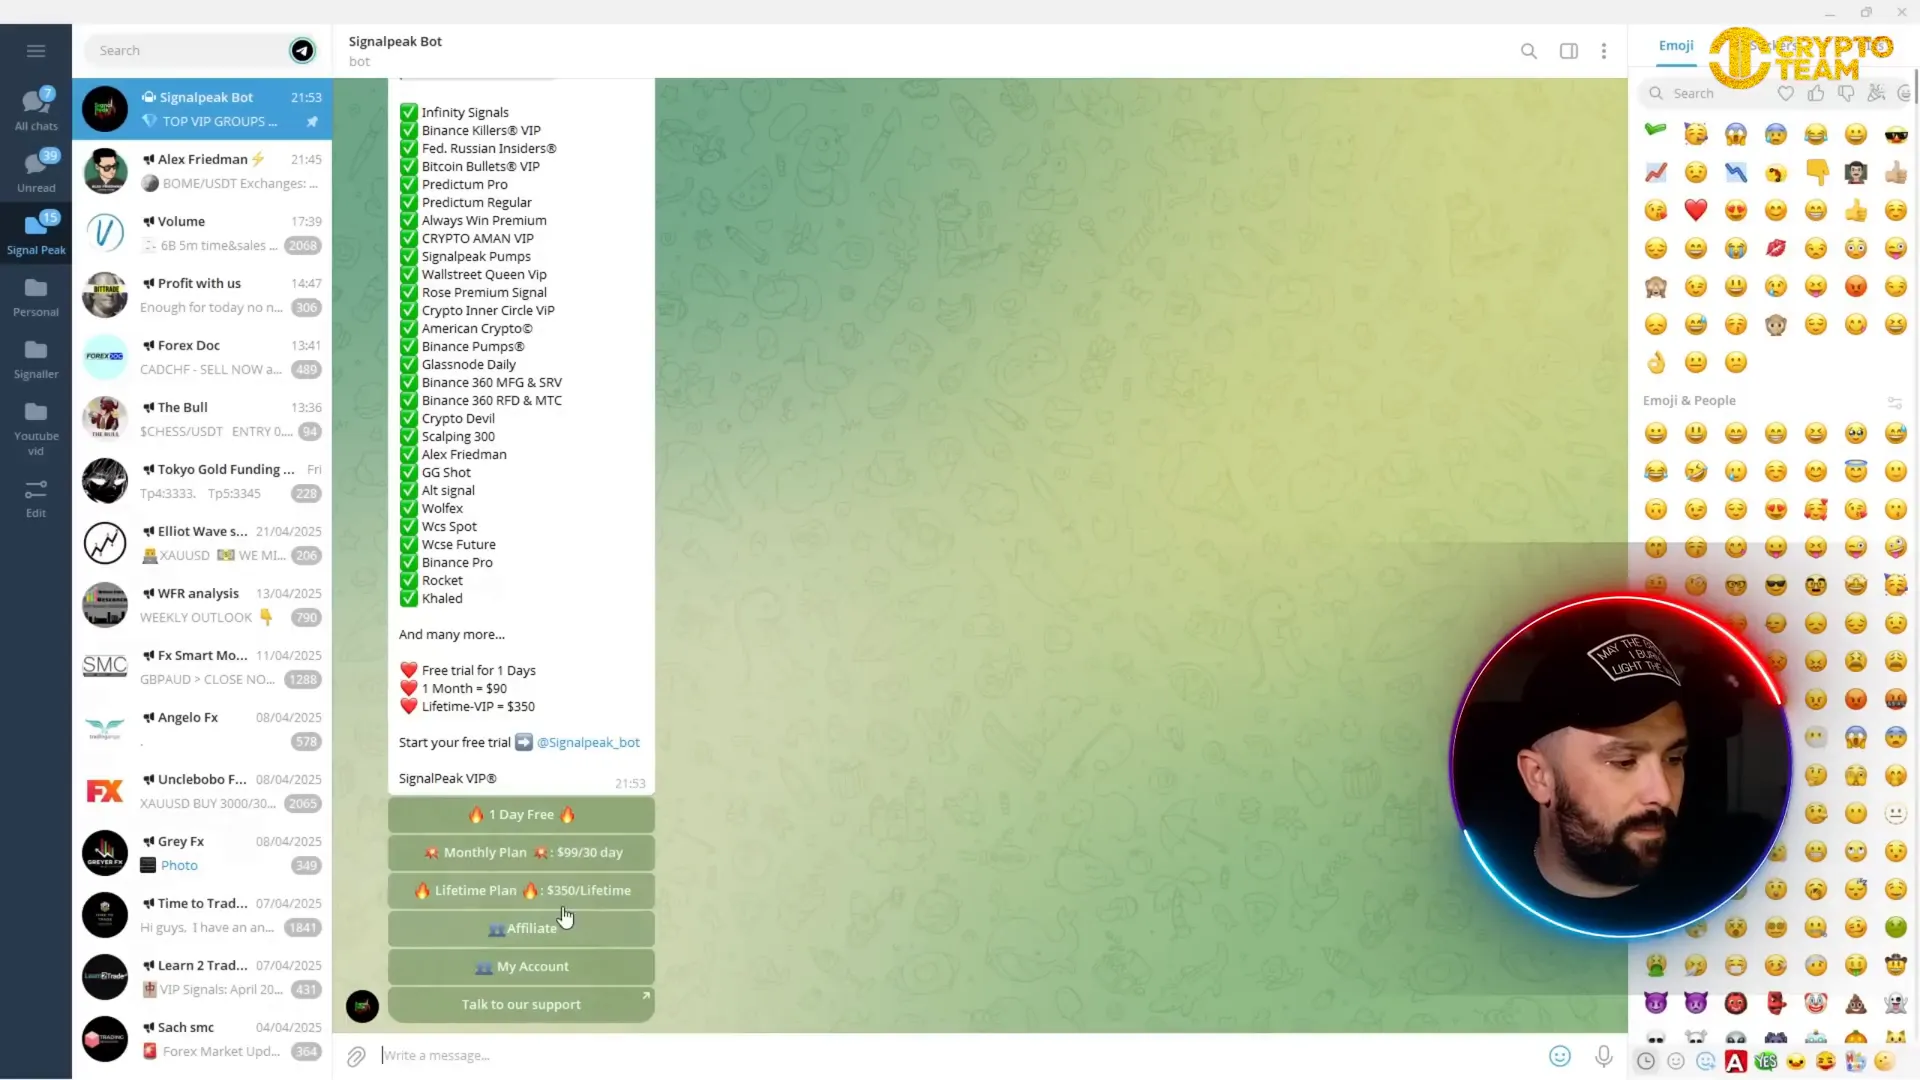The width and height of the screenshot is (1920, 1080).
Task: Toggle the right side panel icon
Action: click(1569, 51)
